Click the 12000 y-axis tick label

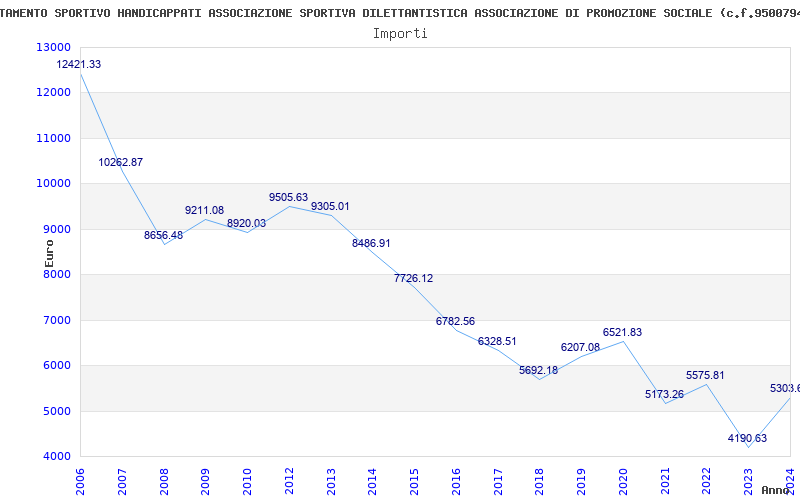click(54, 92)
